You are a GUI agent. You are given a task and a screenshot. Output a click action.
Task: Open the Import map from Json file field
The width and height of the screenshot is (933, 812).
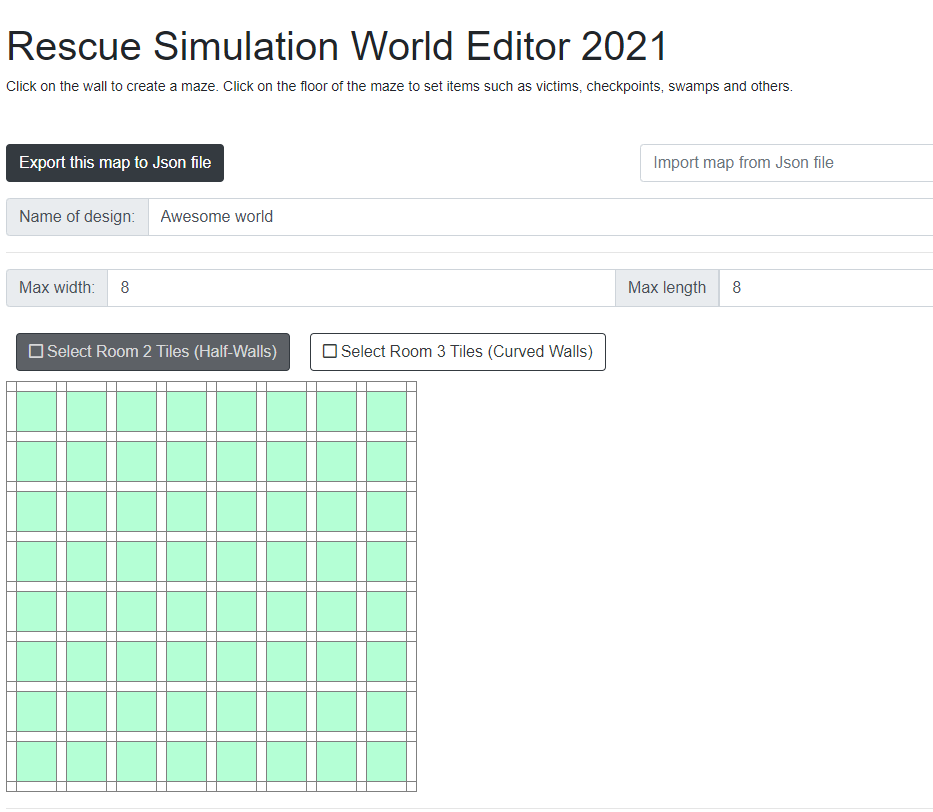coord(786,163)
